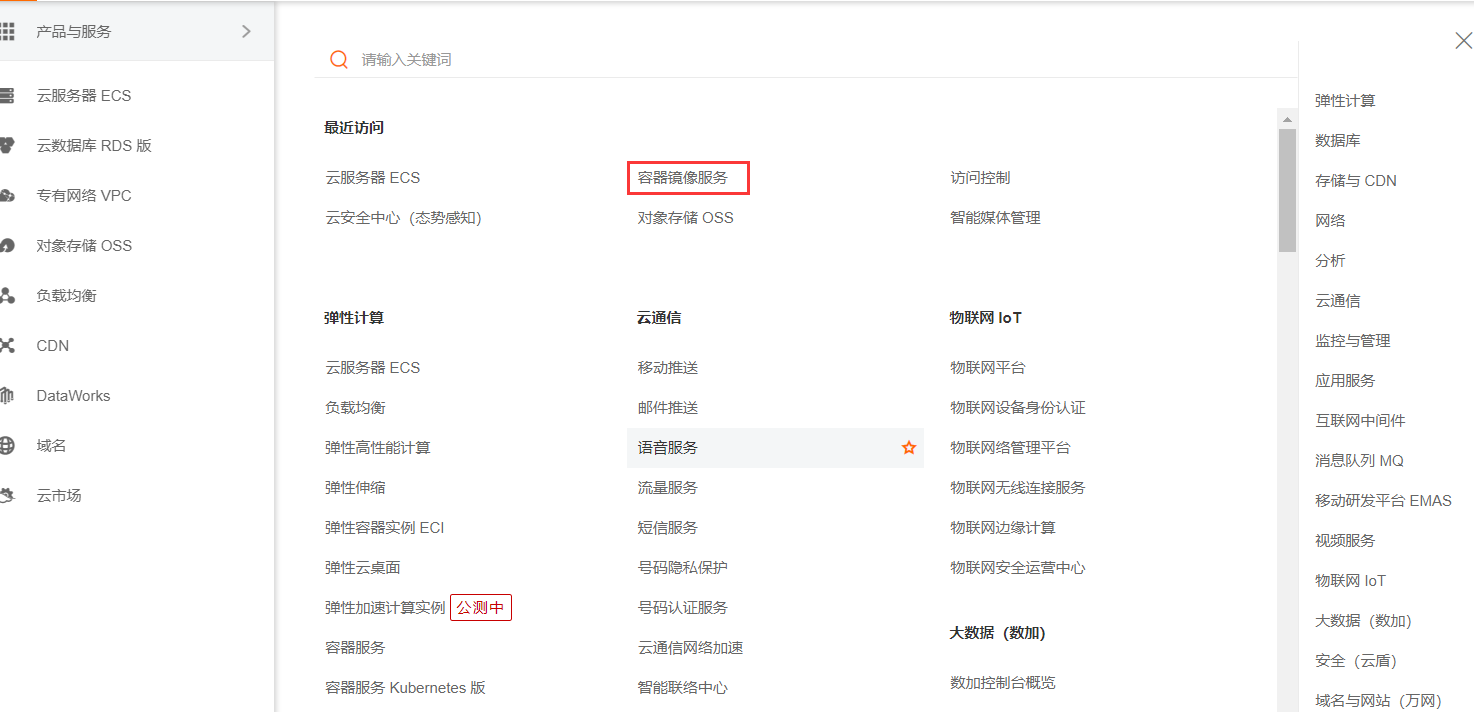Open 云市场 from left sidebar

click(59, 496)
